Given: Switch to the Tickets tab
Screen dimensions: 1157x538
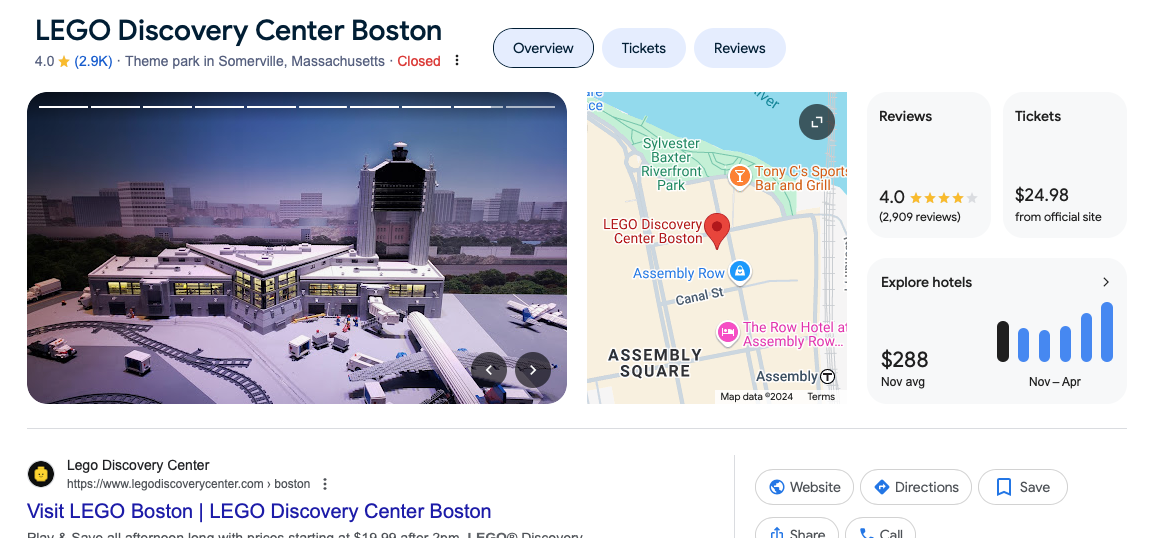Looking at the screenshot, I should coord(643,48).
